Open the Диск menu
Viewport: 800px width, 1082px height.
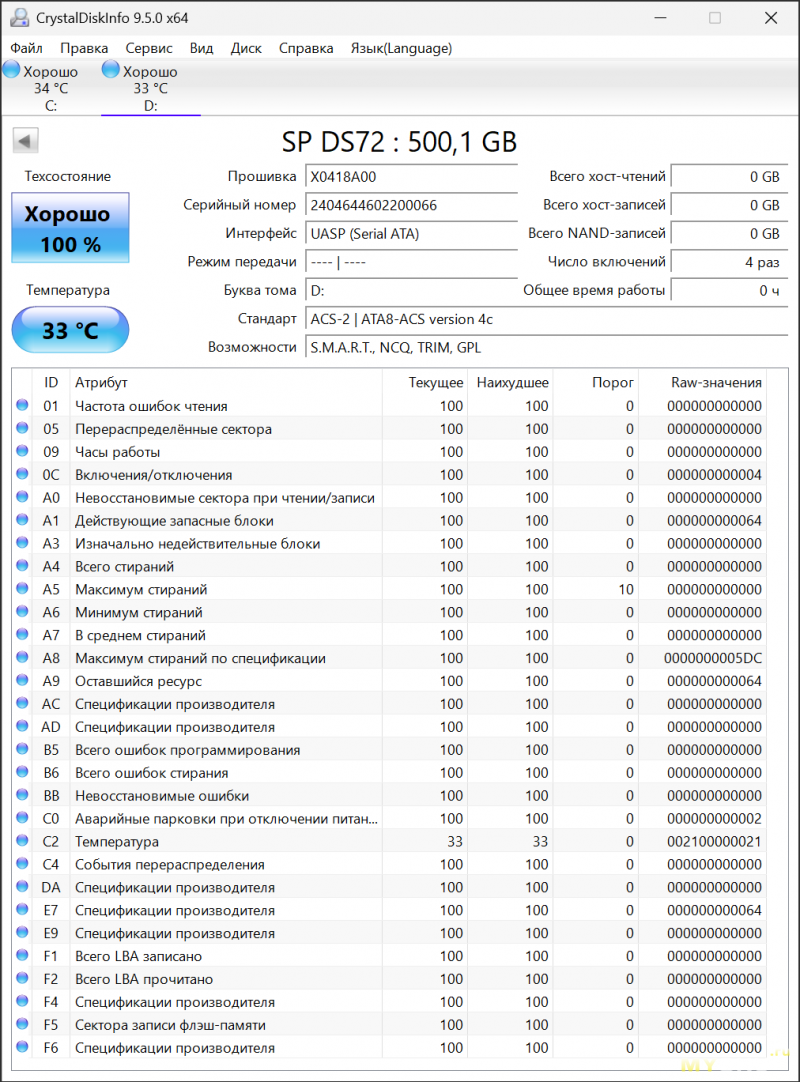point(246,48)
